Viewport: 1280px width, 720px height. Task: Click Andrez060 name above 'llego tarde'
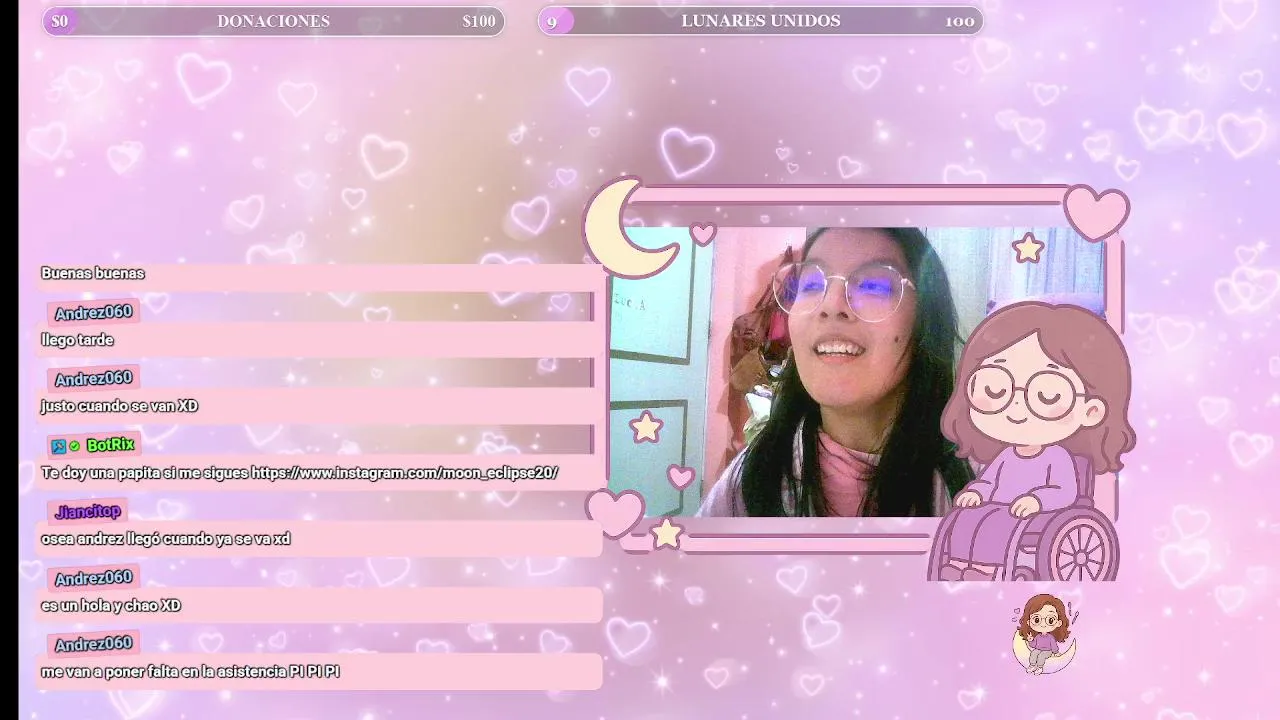tap(93, 312)
